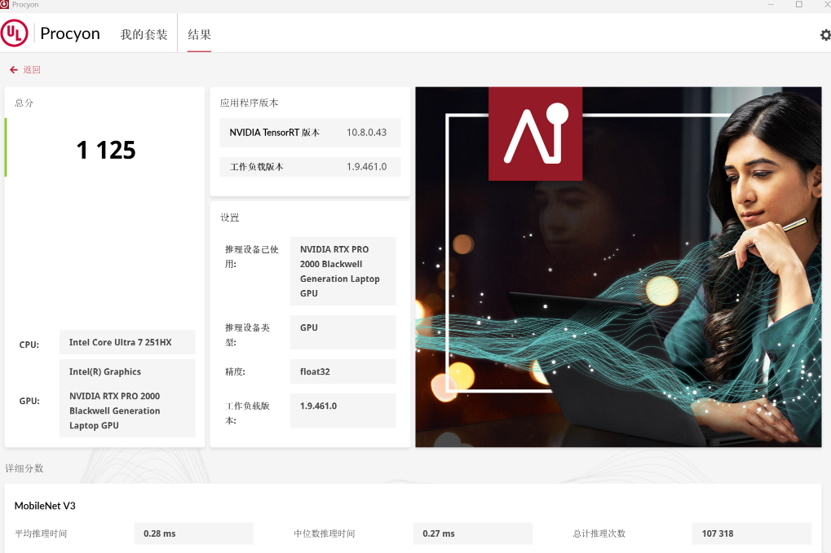This screenshot has width=831, height=553.
Task: Maximize the Procyon window
Action: click(799, 4)
